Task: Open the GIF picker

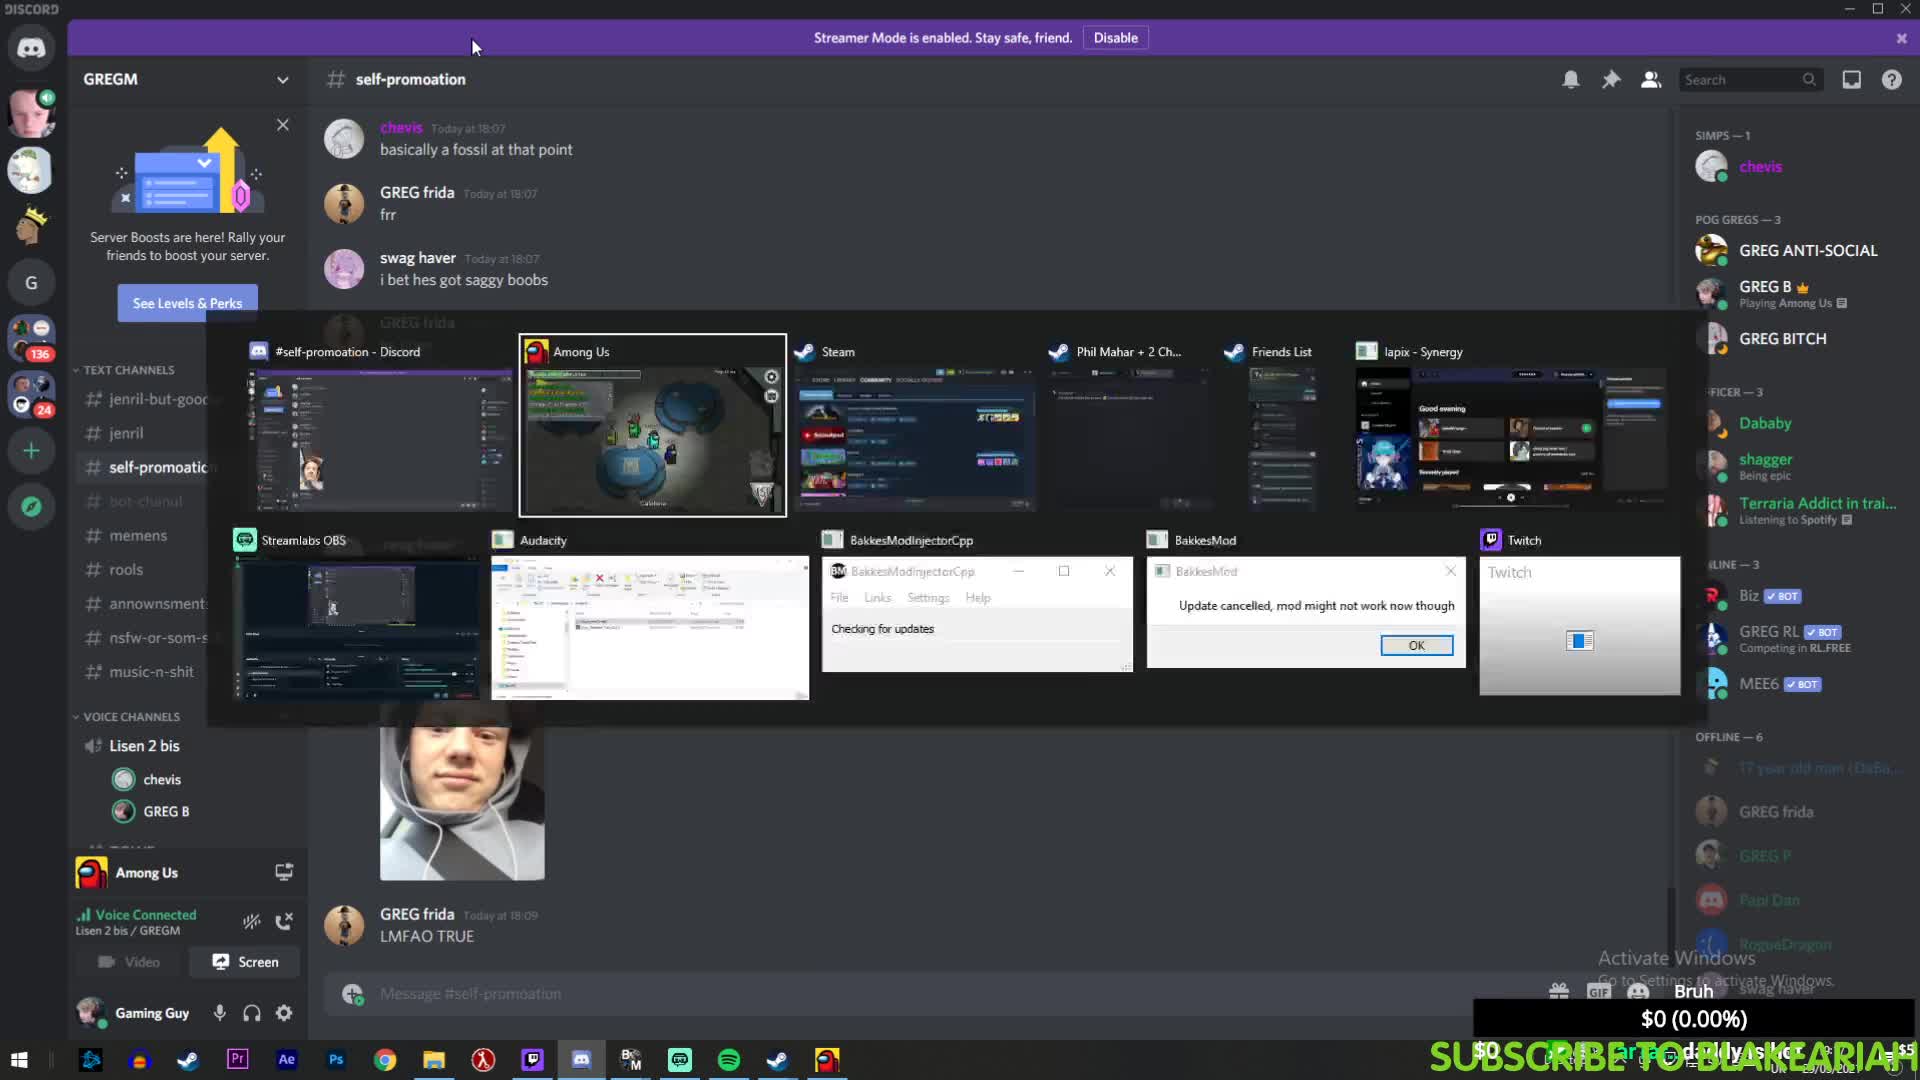Action: [x=1599, y=992]
